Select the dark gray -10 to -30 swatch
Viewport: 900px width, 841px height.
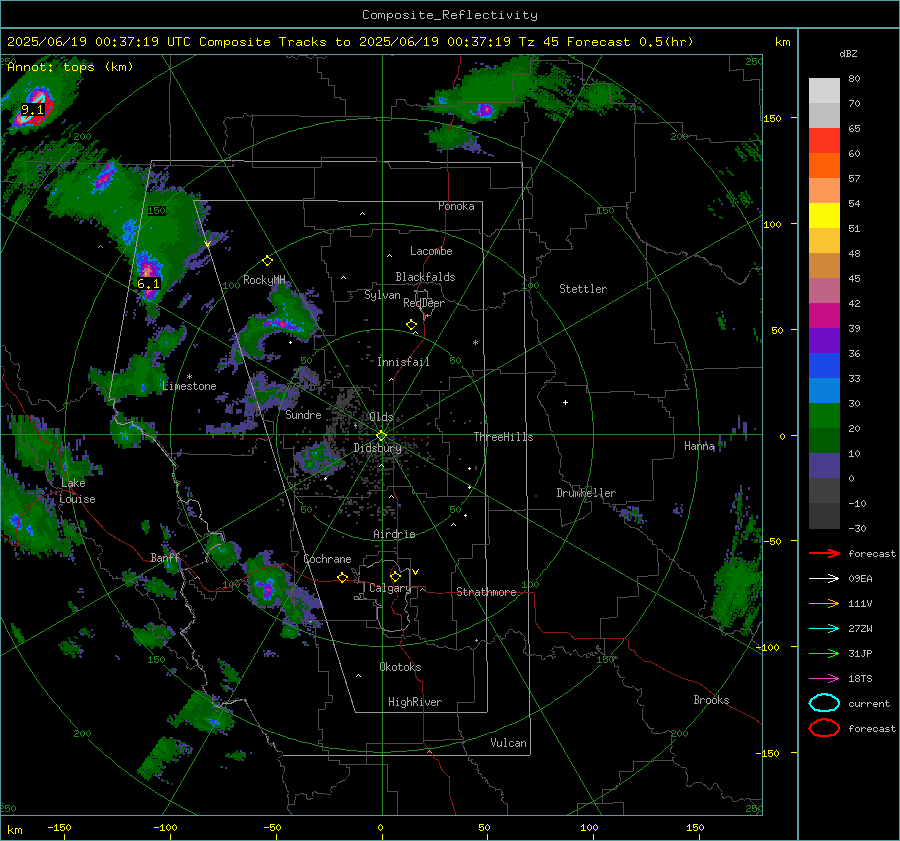tap(824, 516)
